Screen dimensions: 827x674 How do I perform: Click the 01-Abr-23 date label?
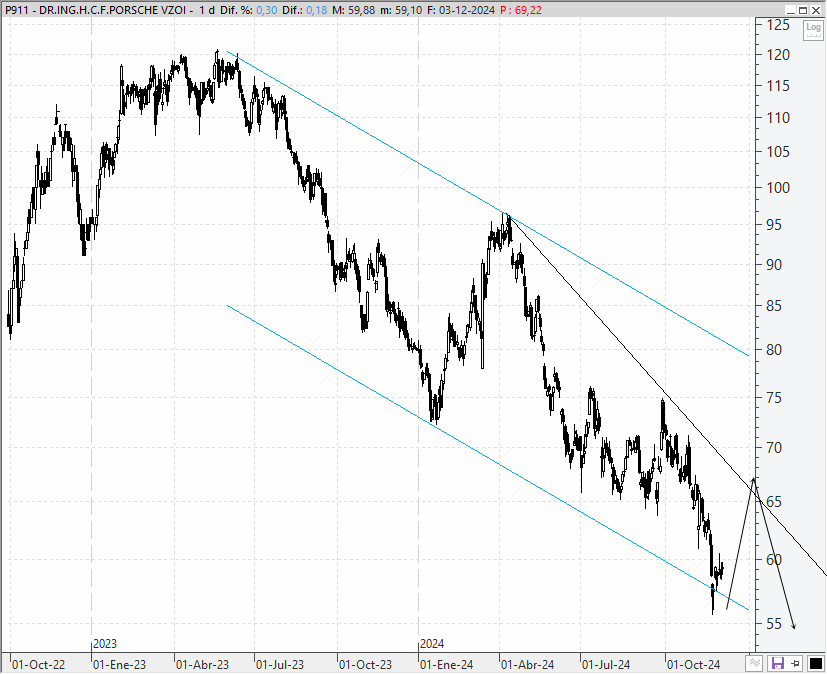203,665
